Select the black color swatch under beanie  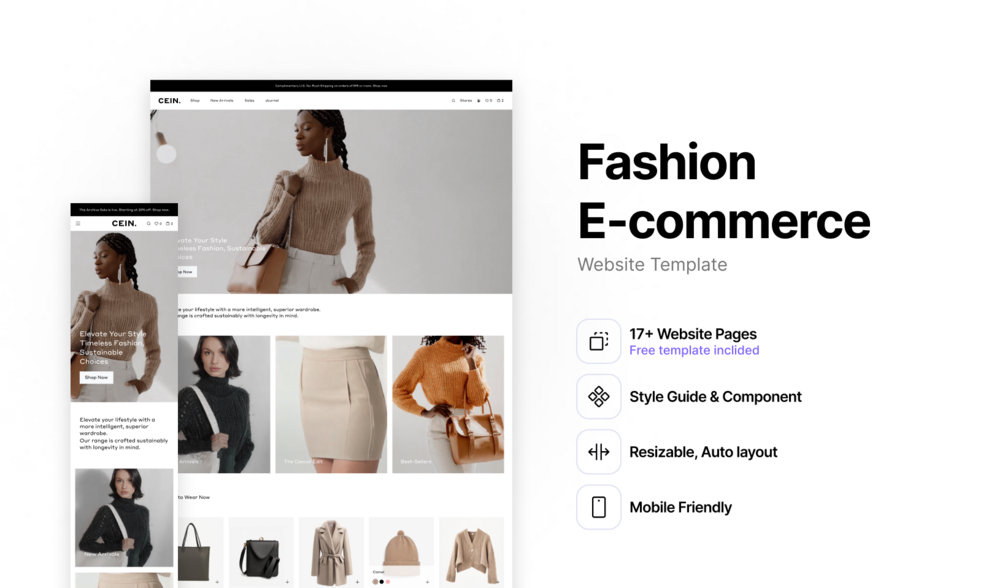pyautogui.click(x=381, y=582)
